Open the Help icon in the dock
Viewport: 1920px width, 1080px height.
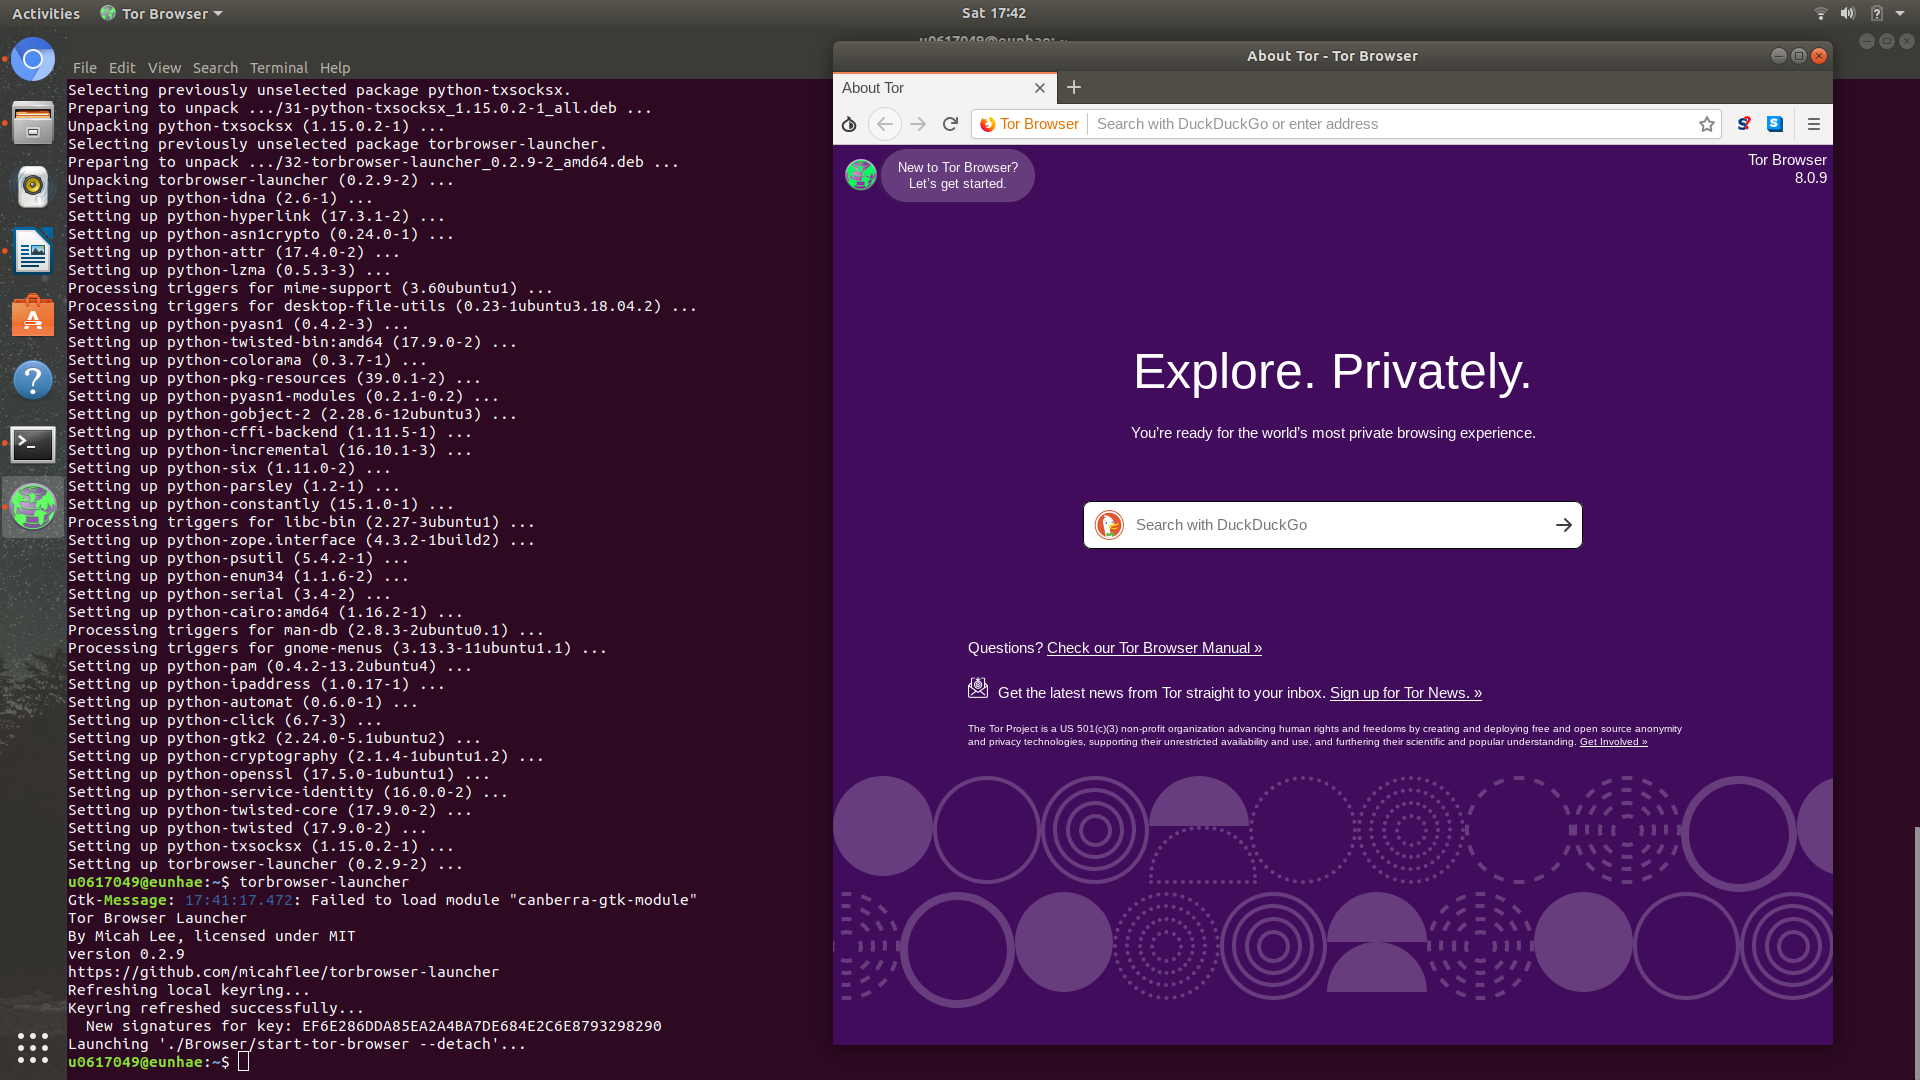point(33,380)
